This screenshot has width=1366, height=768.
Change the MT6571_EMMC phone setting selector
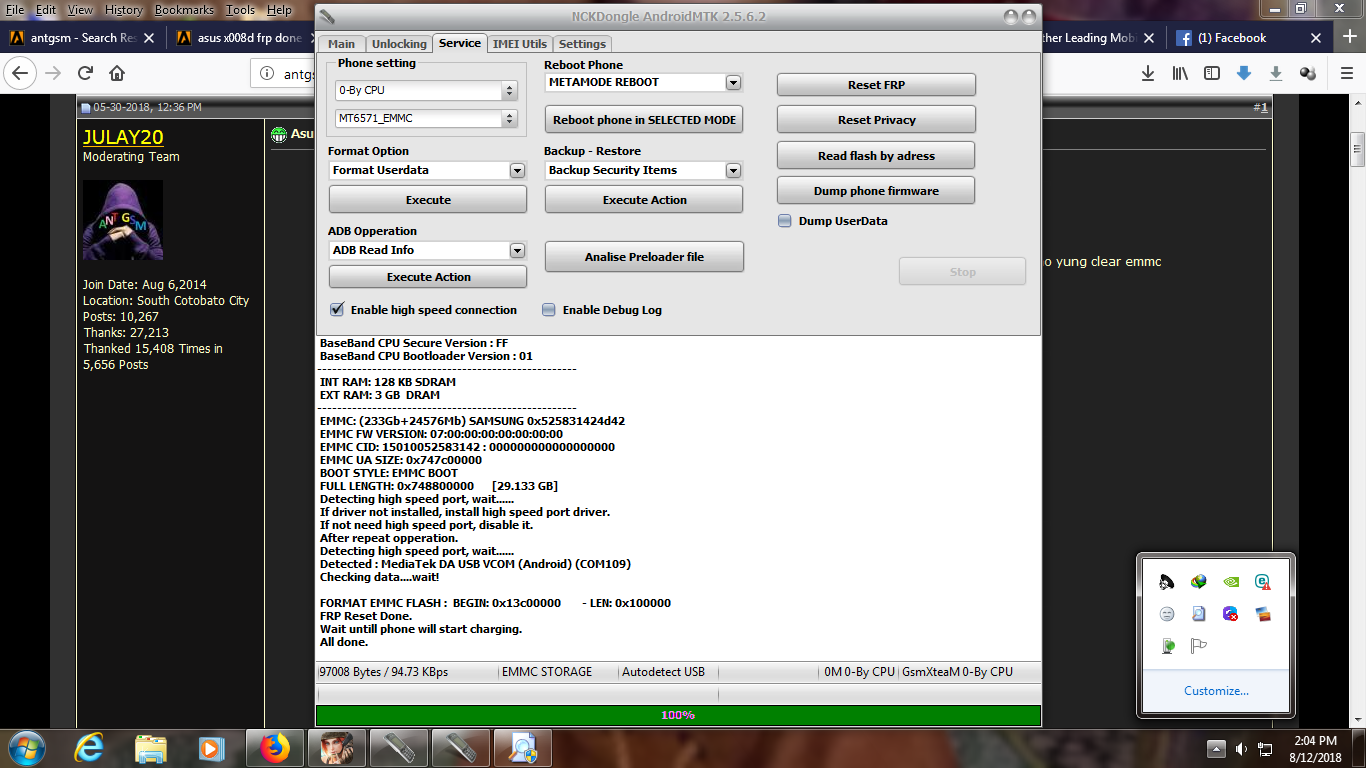pos(426,118)
